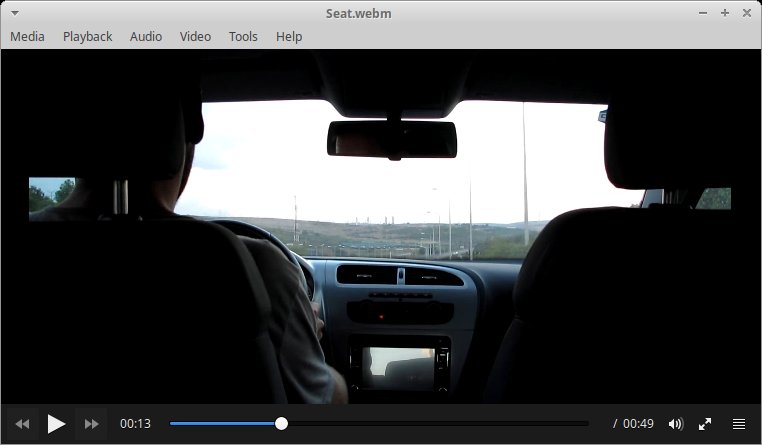Click the elapsed time label 00:13
The width and height of the screenshot is (762, 445).
[x=136, y=424]
